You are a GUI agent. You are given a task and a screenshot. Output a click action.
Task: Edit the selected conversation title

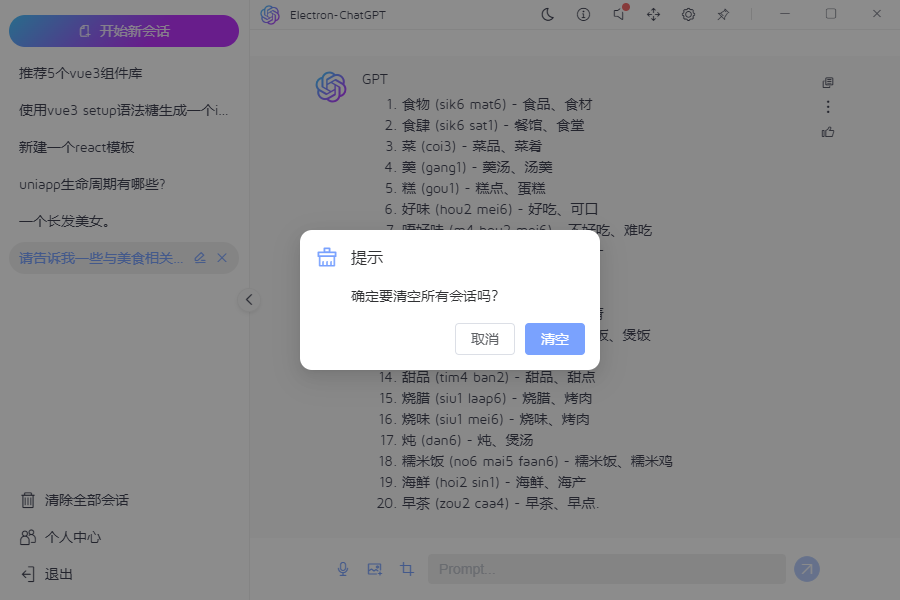click(x=200, y=258)
